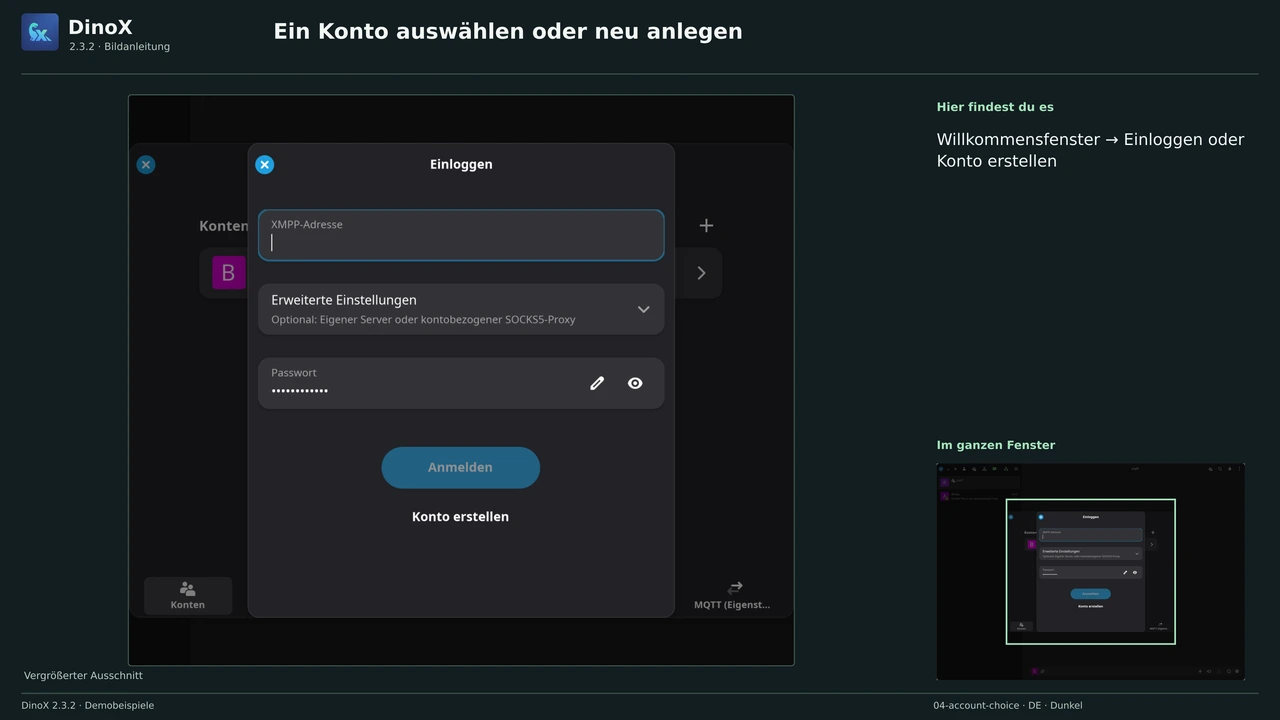Close the Einloggen dialog with blue X

coord(264,165)
